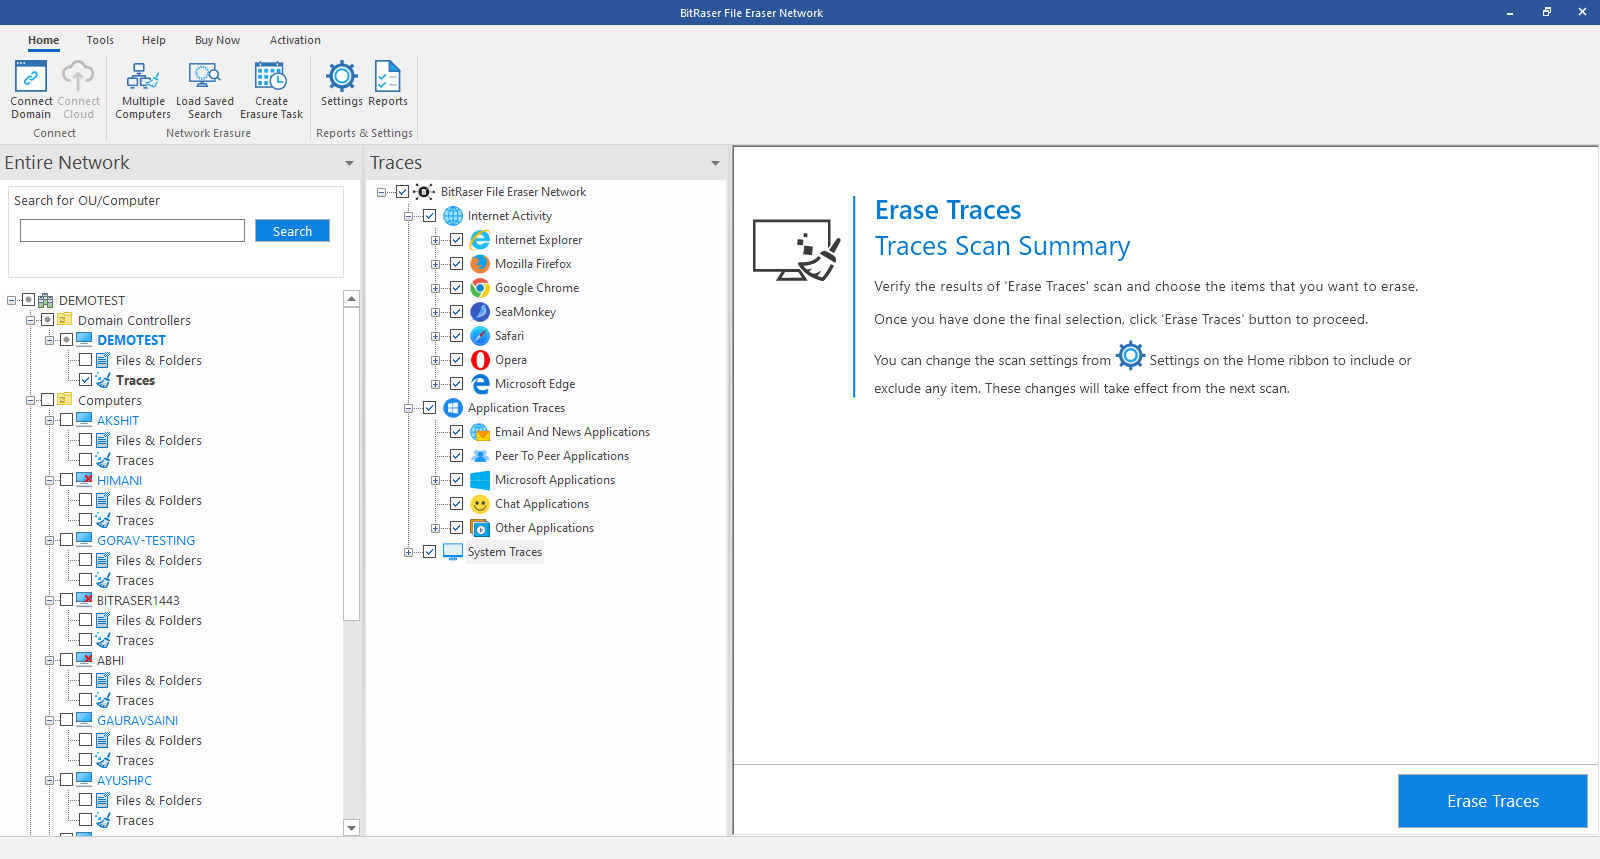Select the GAURAVSAINI computer link
Image resolution: width=1600 pixels, height=859 pixels.
pyautogui.click(x=137, y=720)
